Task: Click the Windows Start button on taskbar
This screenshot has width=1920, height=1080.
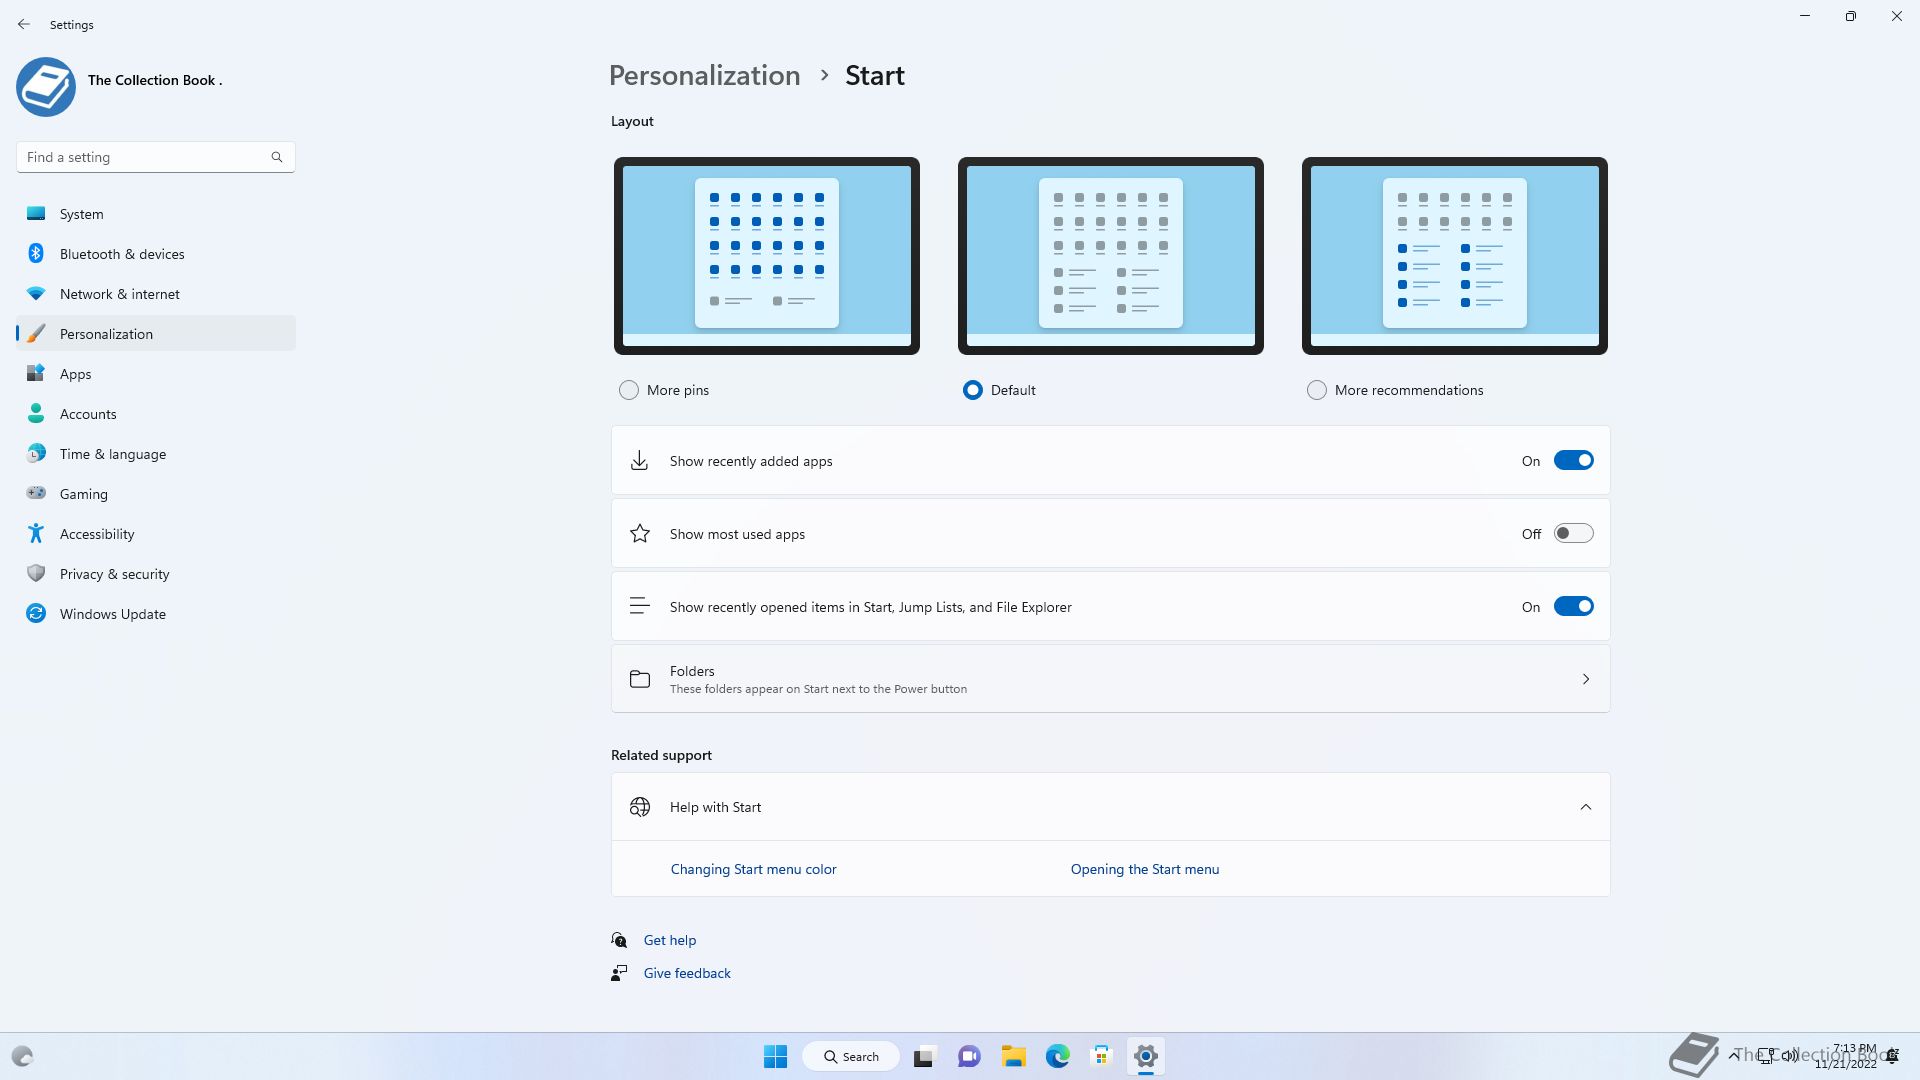Action: coord(775,1056)
